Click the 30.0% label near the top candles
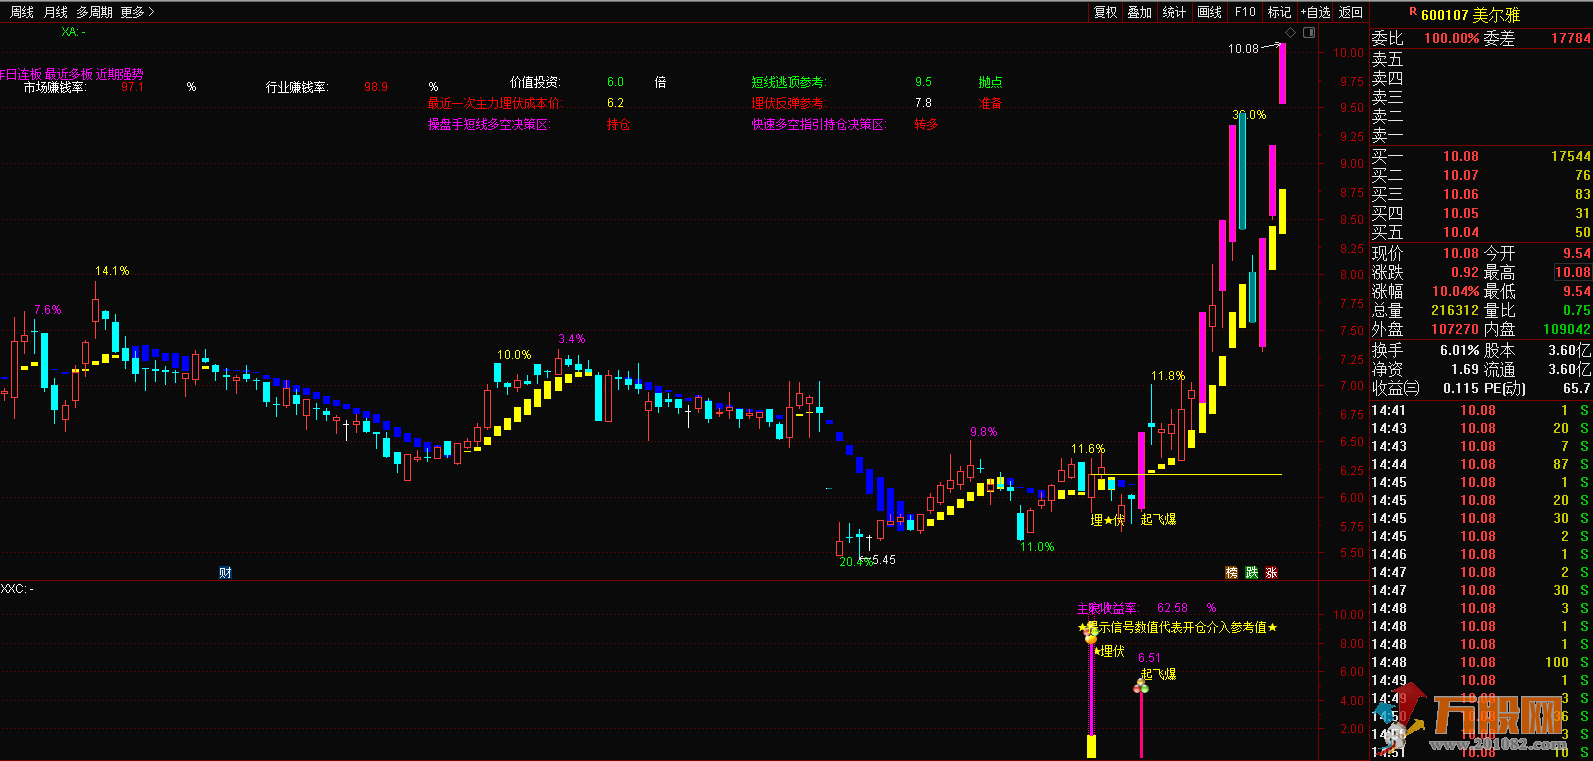Screen dimensions: 1593x761 (x=1249, y=115)
